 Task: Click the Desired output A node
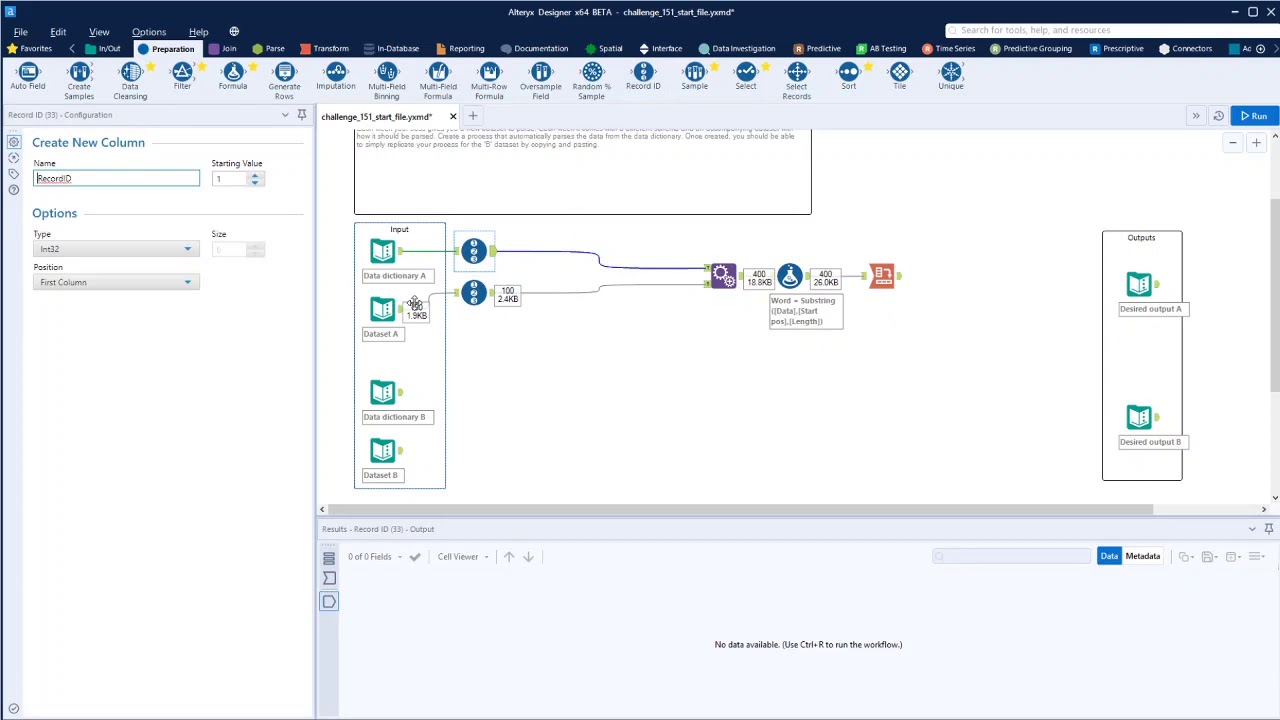pos(1139,285)
